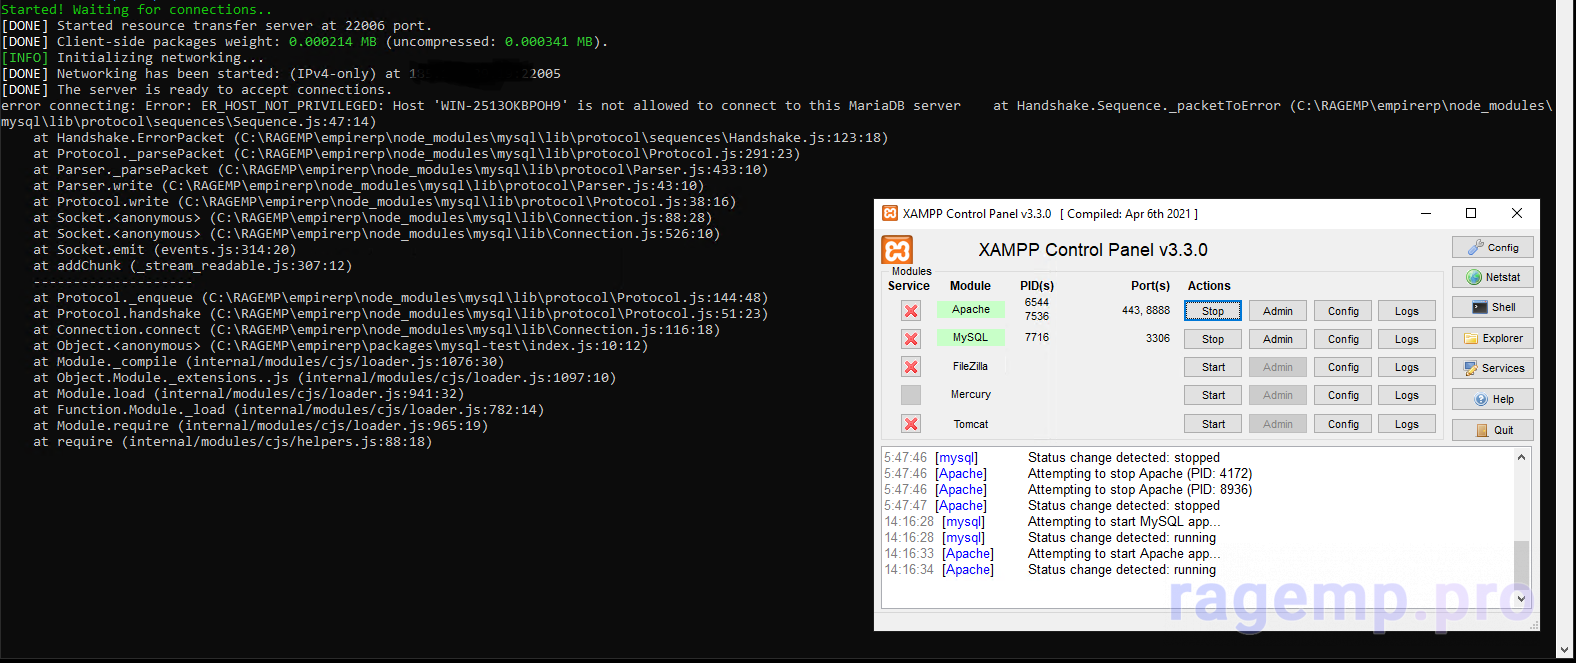Image resolution: width=1576 pixels, height=663 pixels.
Task: Open the MySQL Logs menu
Action: pos(1407,339)
